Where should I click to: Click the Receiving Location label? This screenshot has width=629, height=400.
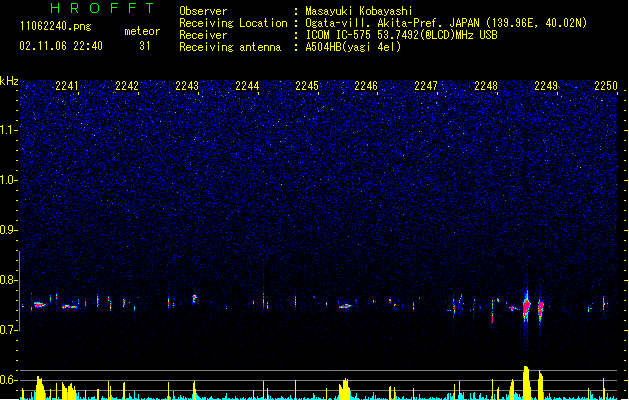coord(233,23)
